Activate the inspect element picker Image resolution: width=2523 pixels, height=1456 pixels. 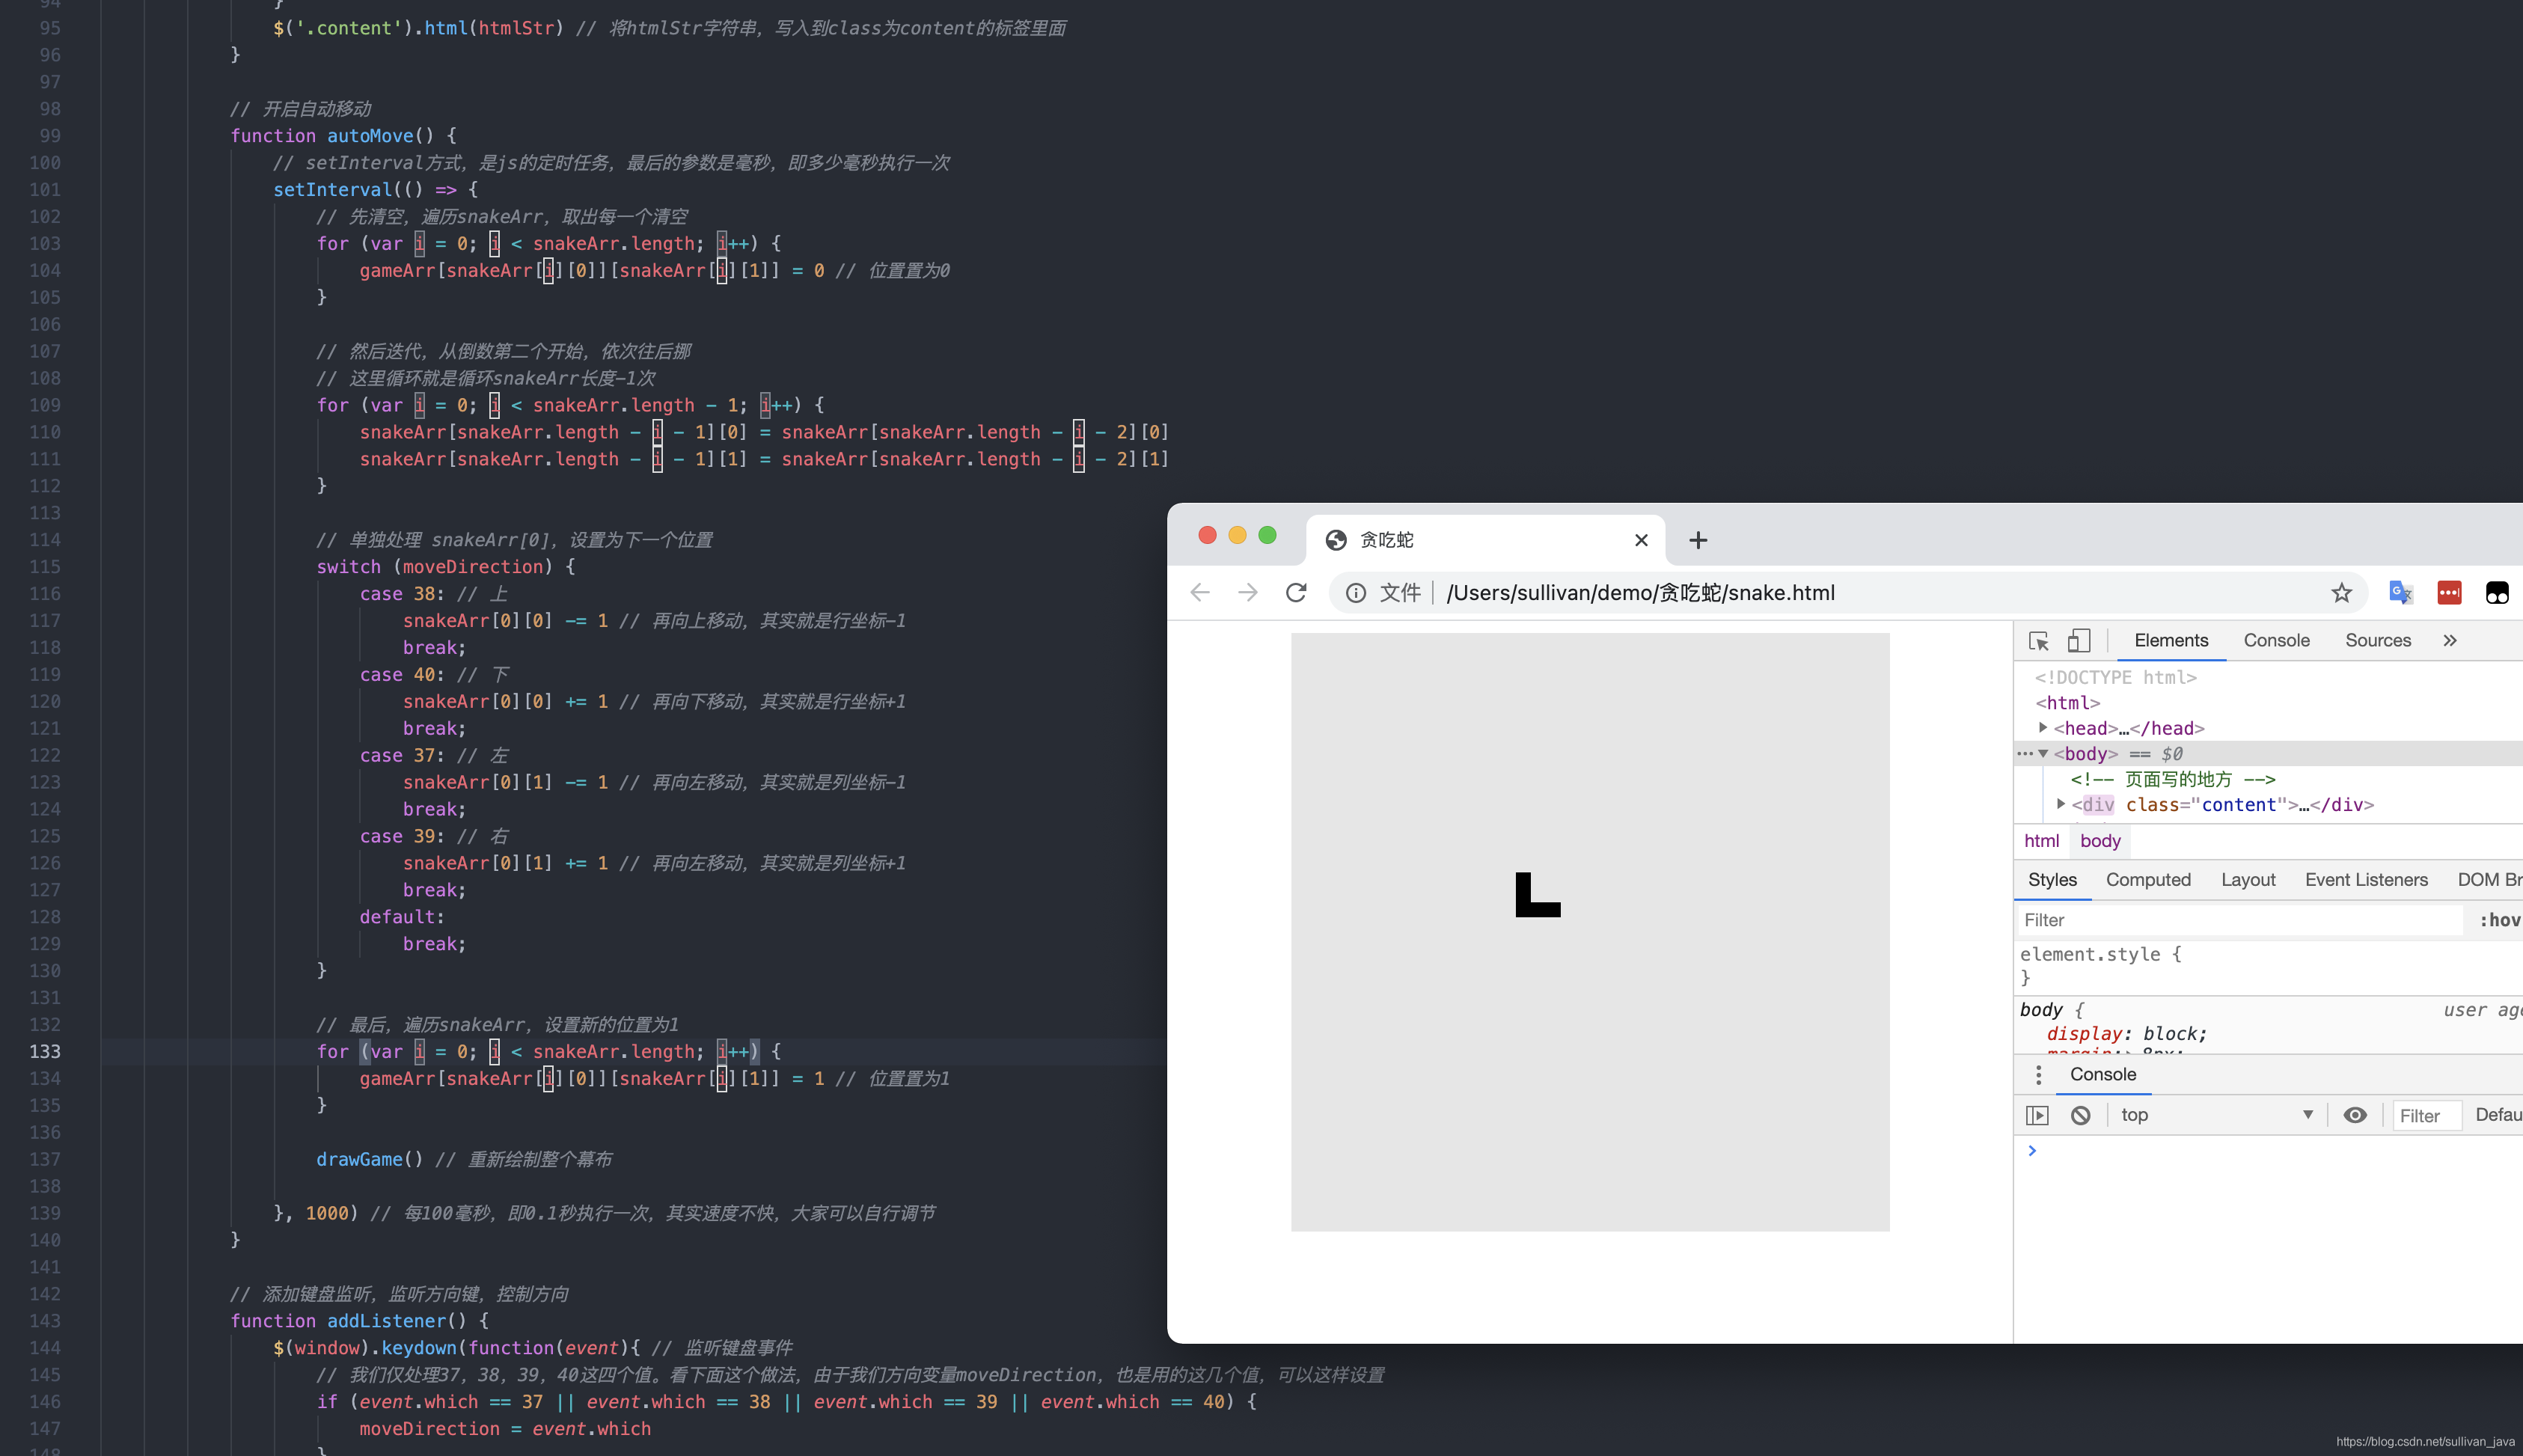(2039, 641)
